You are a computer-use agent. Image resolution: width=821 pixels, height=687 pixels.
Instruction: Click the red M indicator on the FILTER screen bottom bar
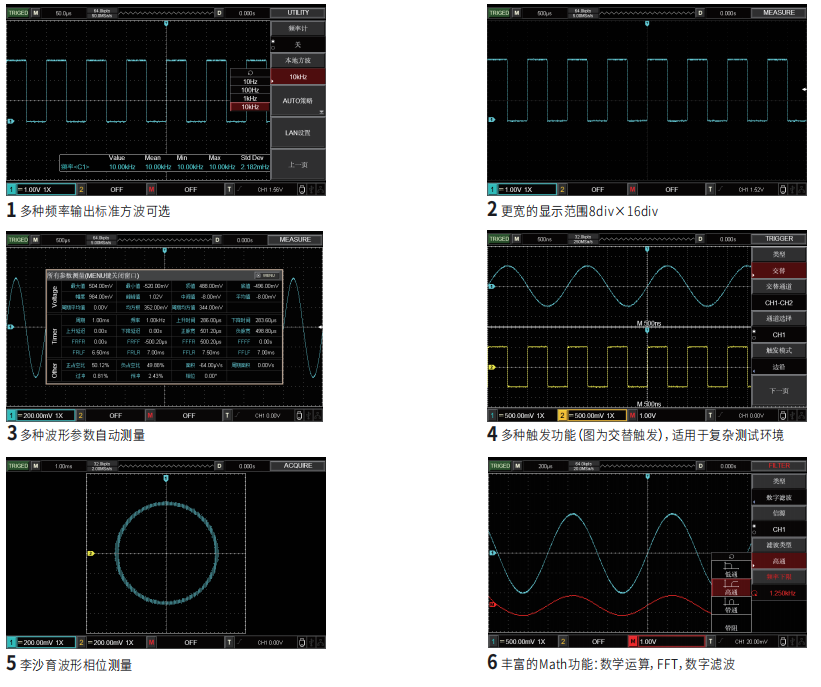point(633,641)
